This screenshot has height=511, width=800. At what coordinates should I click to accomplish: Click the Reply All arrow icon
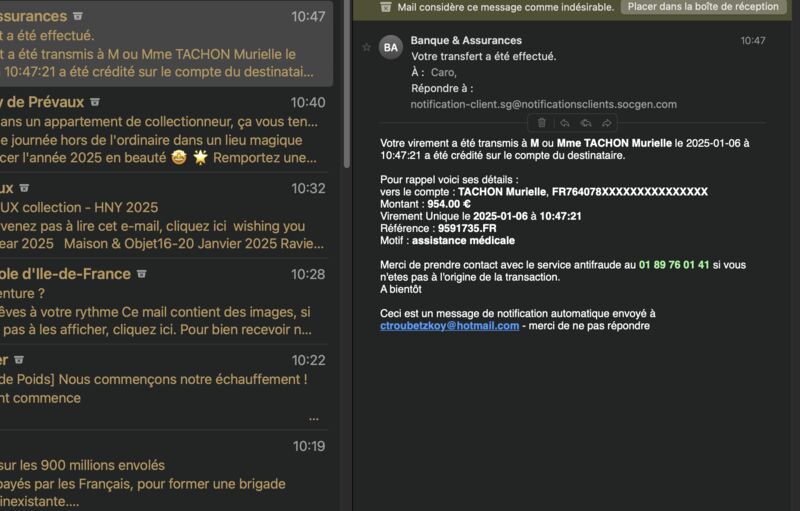[x=586, y=123]
